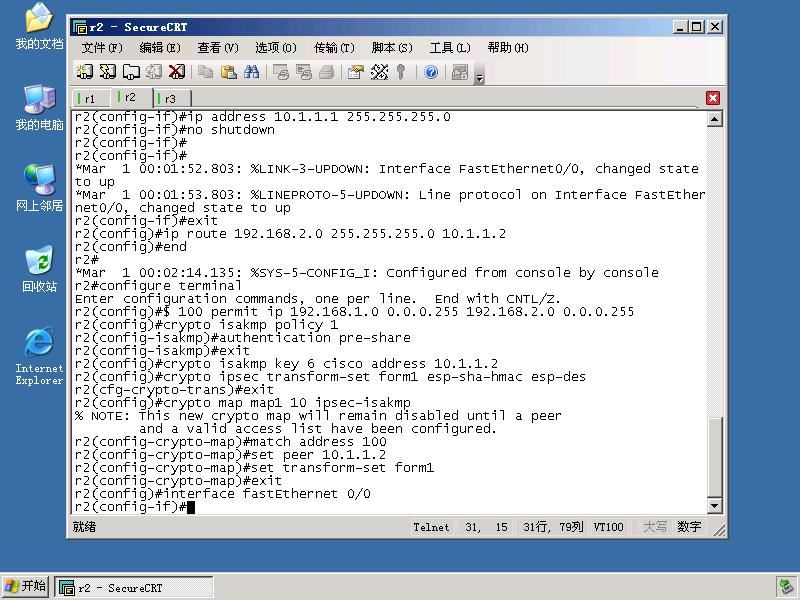Click line 'interface fastEthernet 0/0'
This screenshot has height=600, width=800.
(222, 494)
